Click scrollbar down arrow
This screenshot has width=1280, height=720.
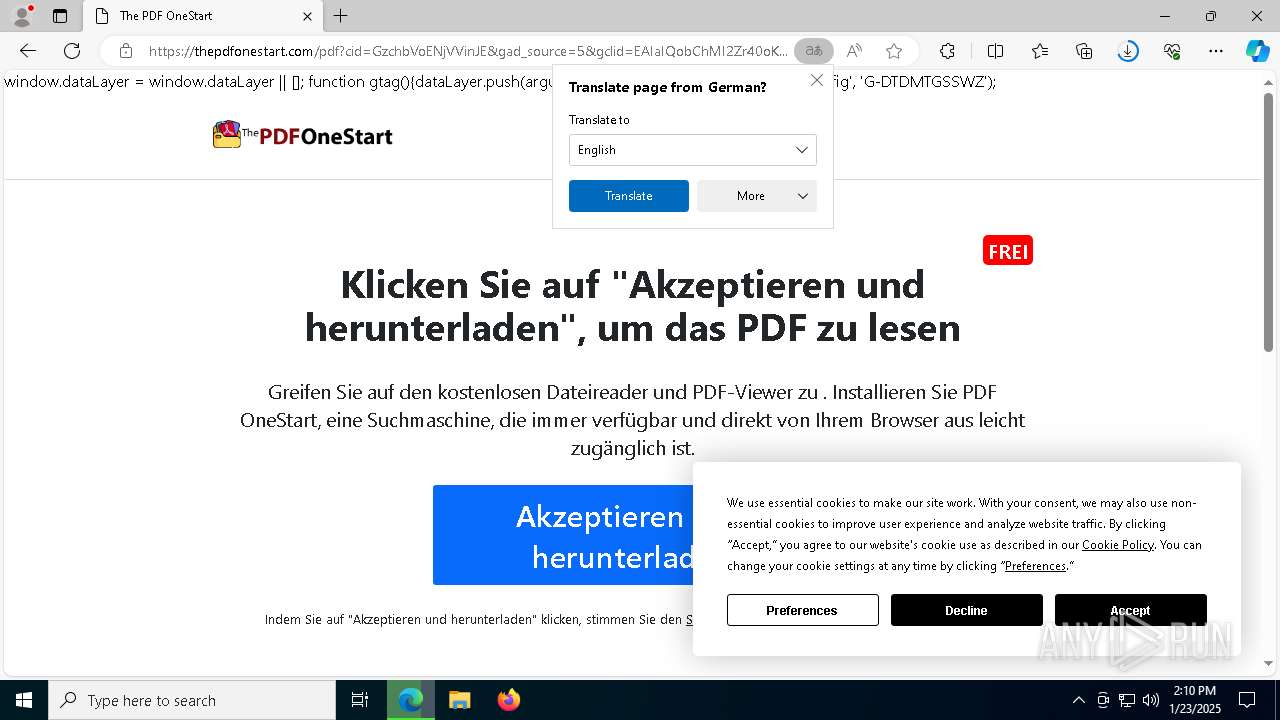coord(1268,663)
